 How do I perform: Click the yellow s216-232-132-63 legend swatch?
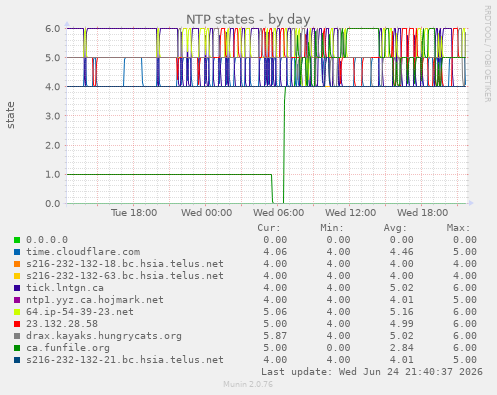(17, 276)
